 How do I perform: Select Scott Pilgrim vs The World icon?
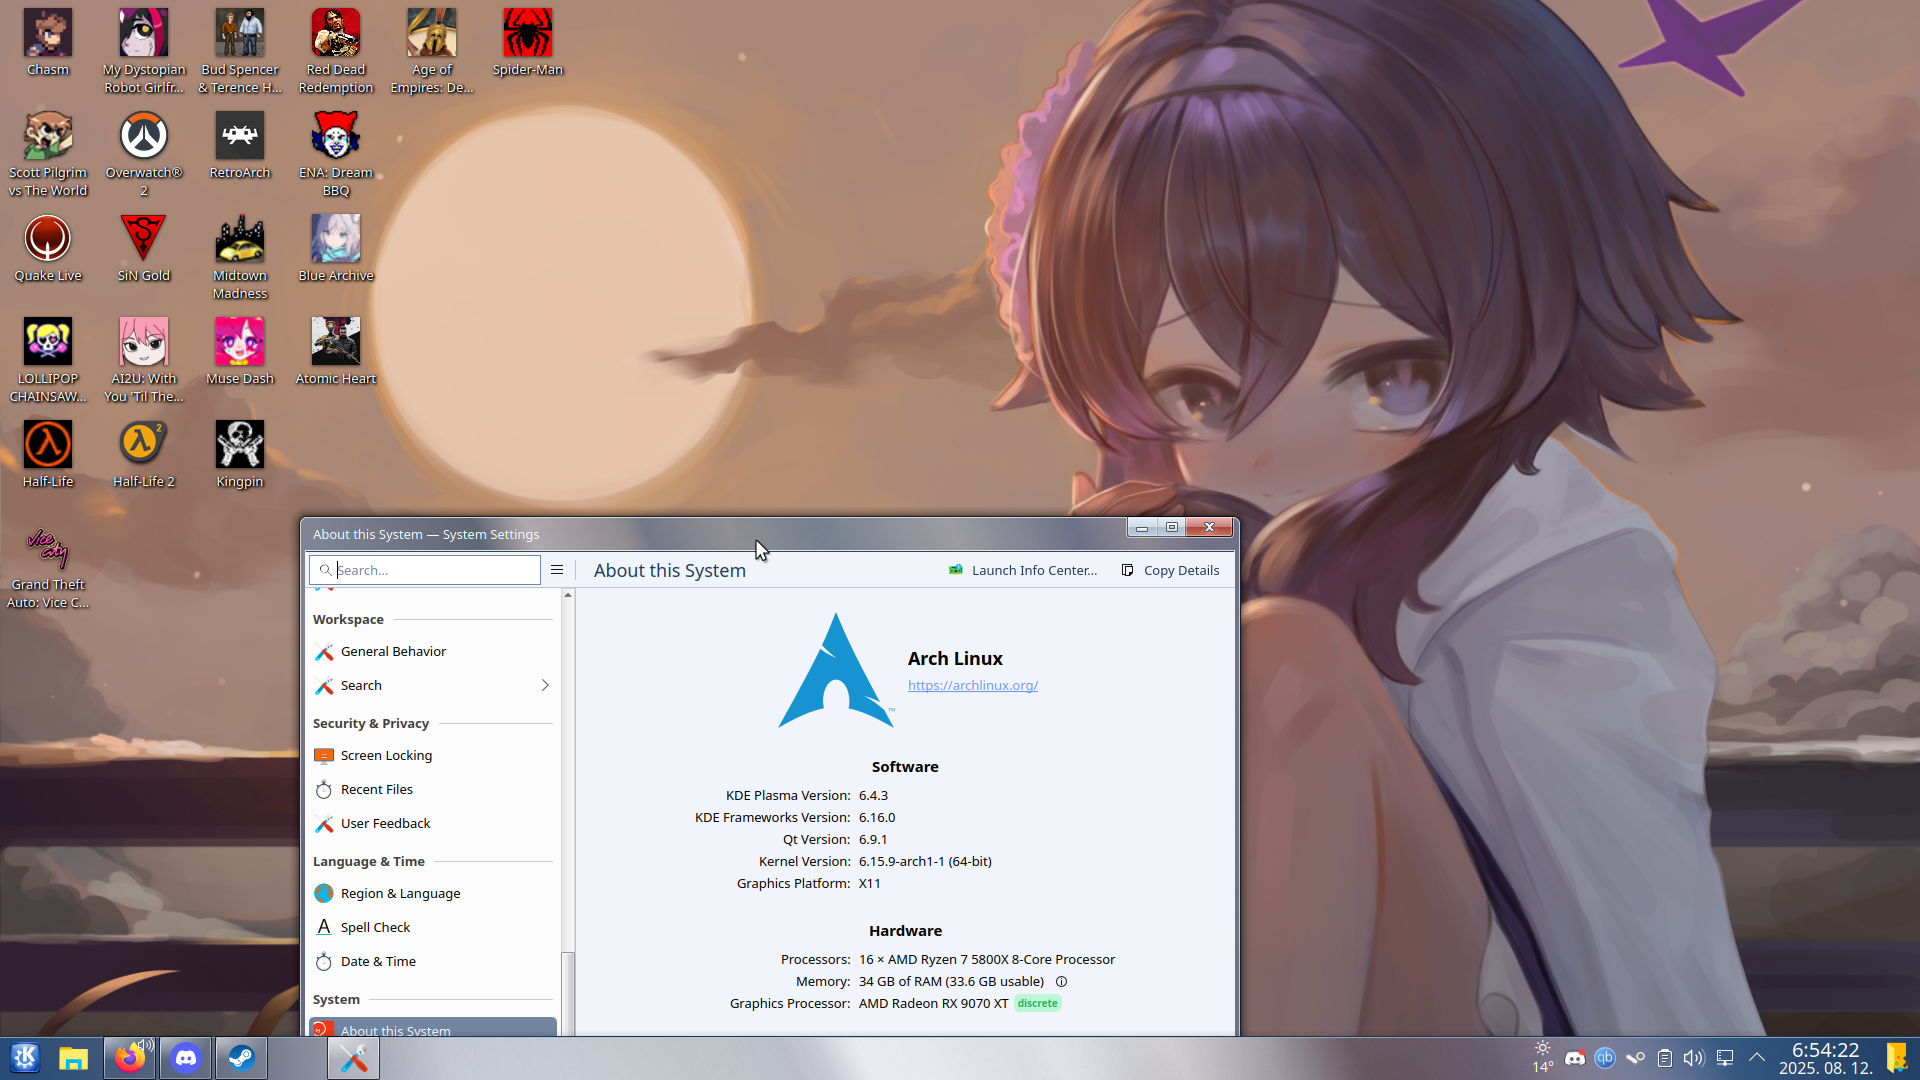point(48,154)
